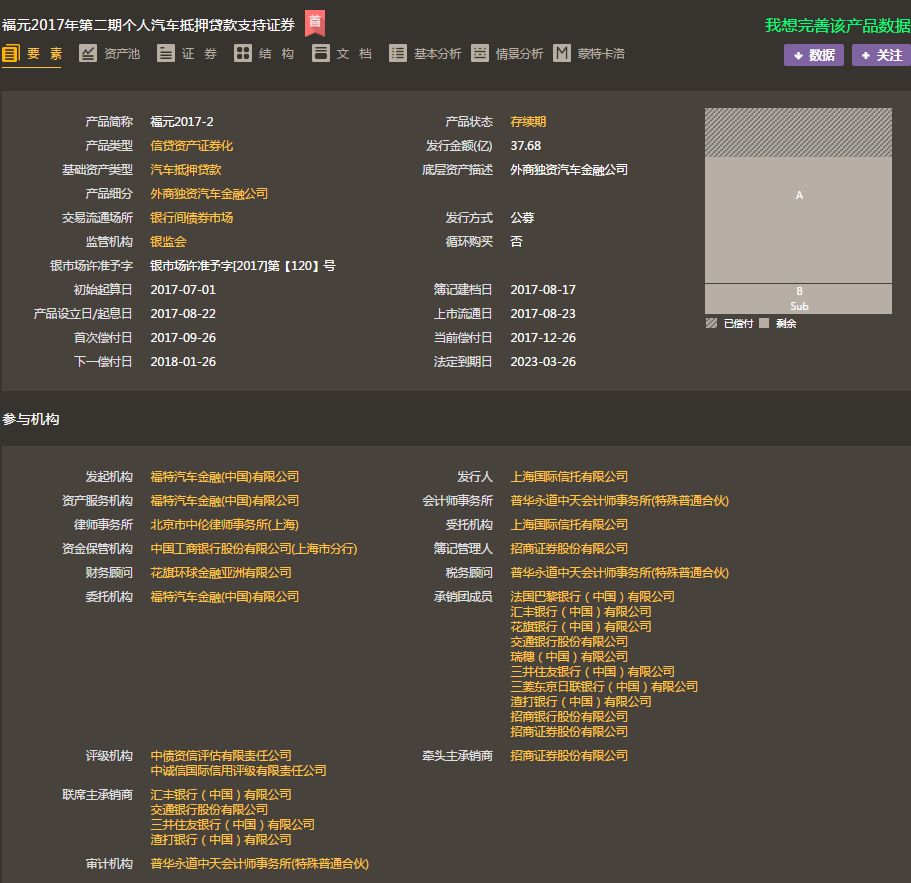911x883 pixels.
Task: Click the 结构 grid icon
Action: (x=243, y=53)
